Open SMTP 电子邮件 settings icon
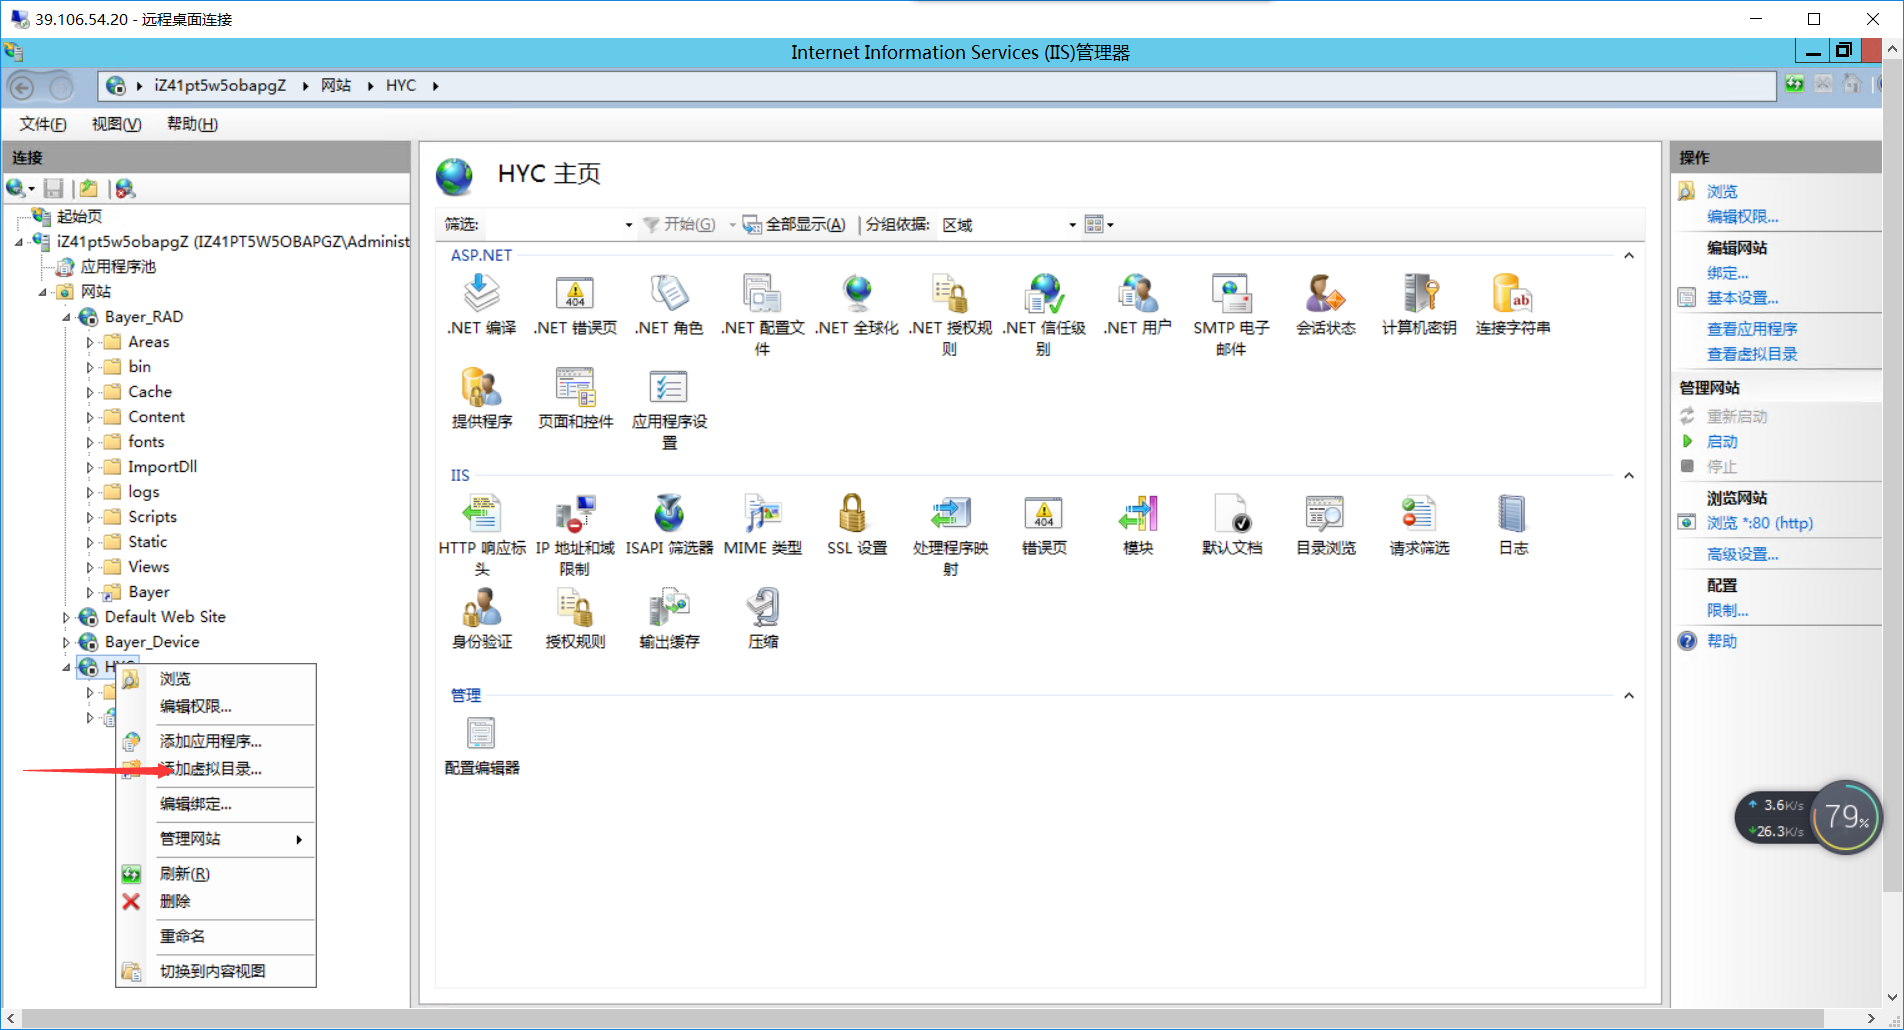 click(1231, 295)
